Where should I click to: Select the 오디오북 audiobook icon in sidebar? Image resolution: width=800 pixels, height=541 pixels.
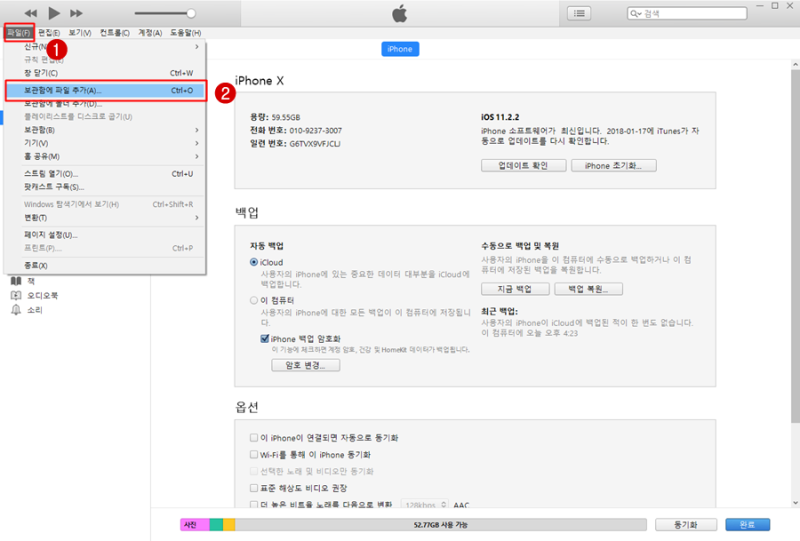pyautogui.click(x=16, y=296)
